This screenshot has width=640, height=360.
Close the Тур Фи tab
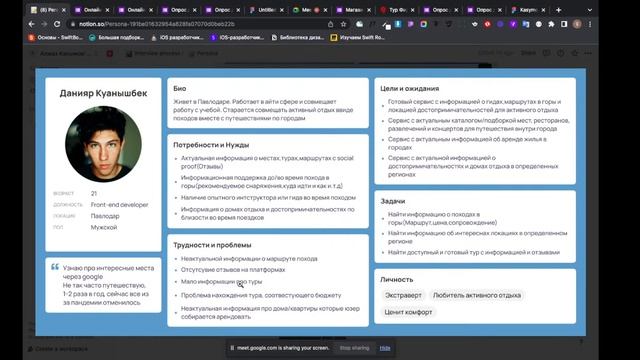tap(412, 10)
